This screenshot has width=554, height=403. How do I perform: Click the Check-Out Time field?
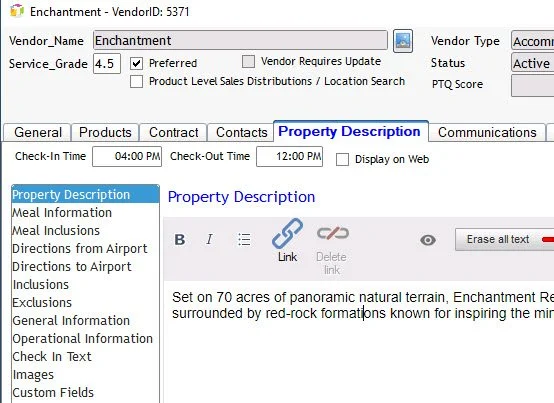[x=289, y=156]
